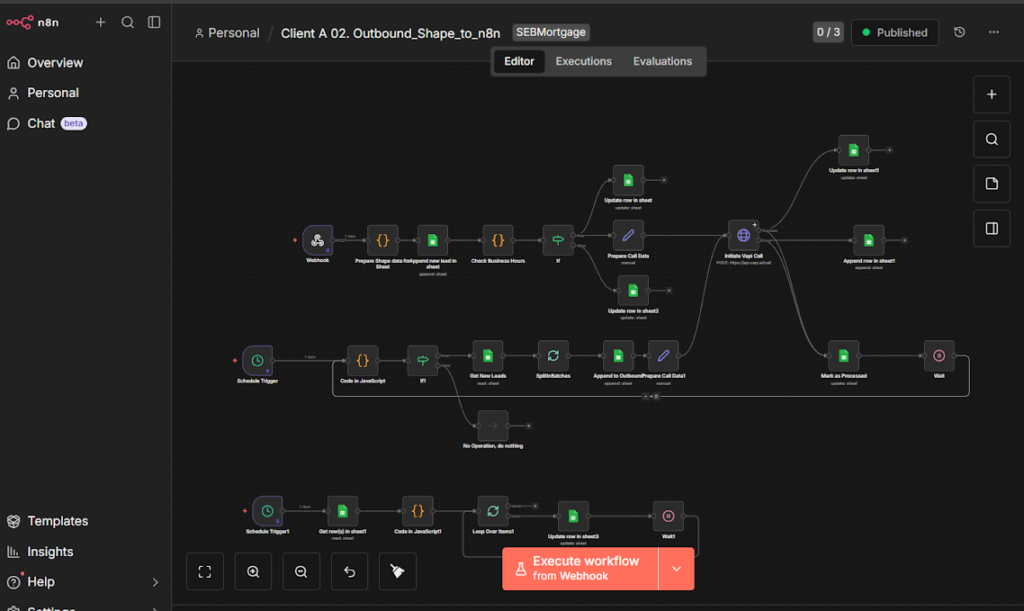
Task: Click the Webhook trigger node
Action: [x=317, y=240]
